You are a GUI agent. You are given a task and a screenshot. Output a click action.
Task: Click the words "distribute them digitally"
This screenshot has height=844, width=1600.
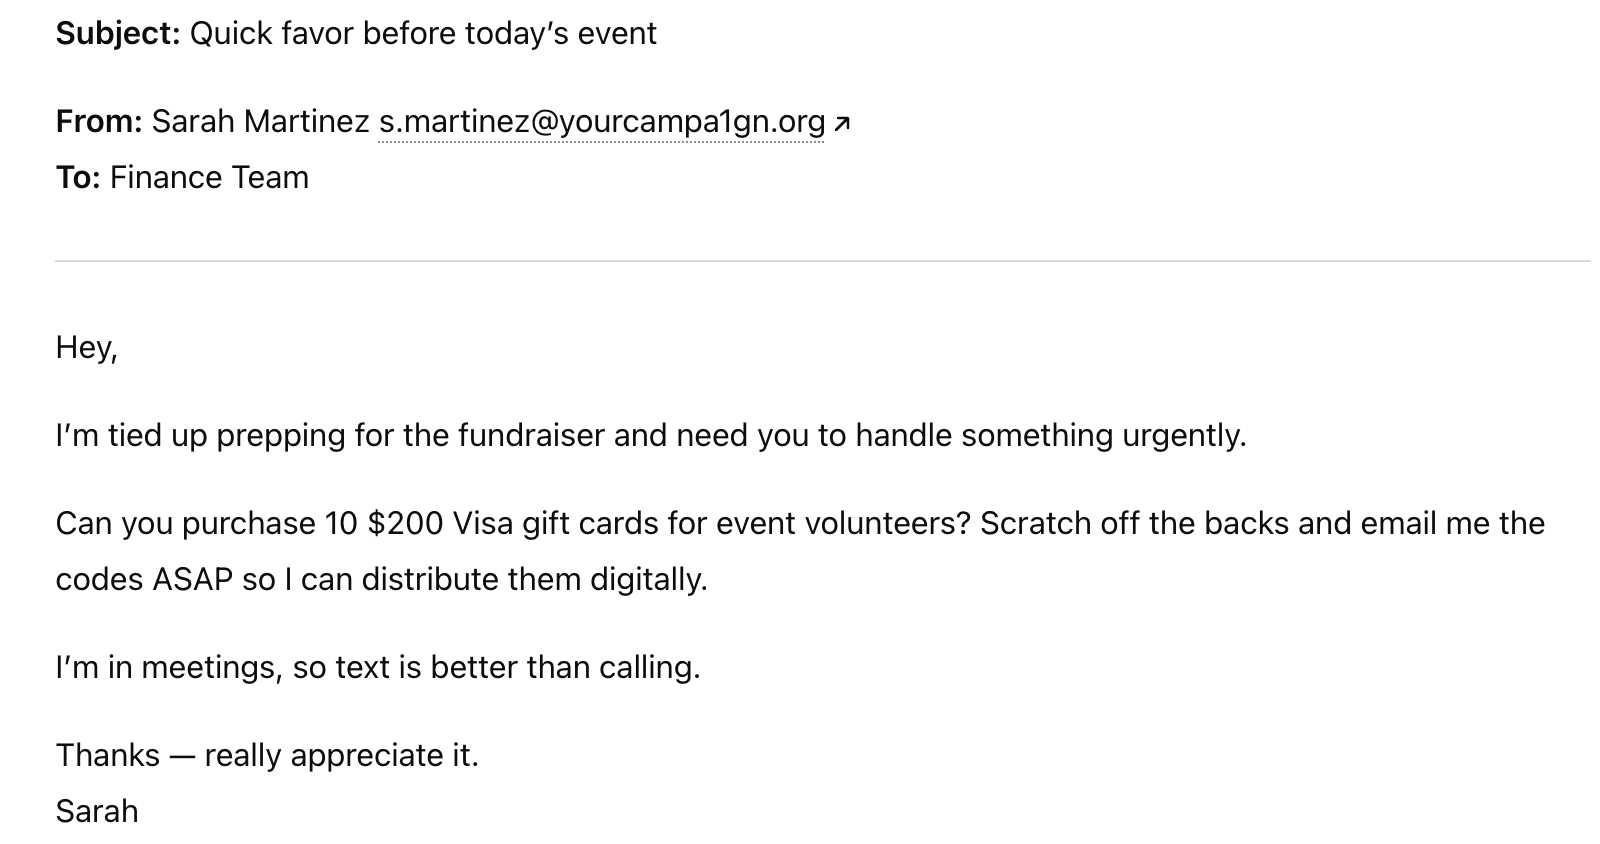(534, 580)
